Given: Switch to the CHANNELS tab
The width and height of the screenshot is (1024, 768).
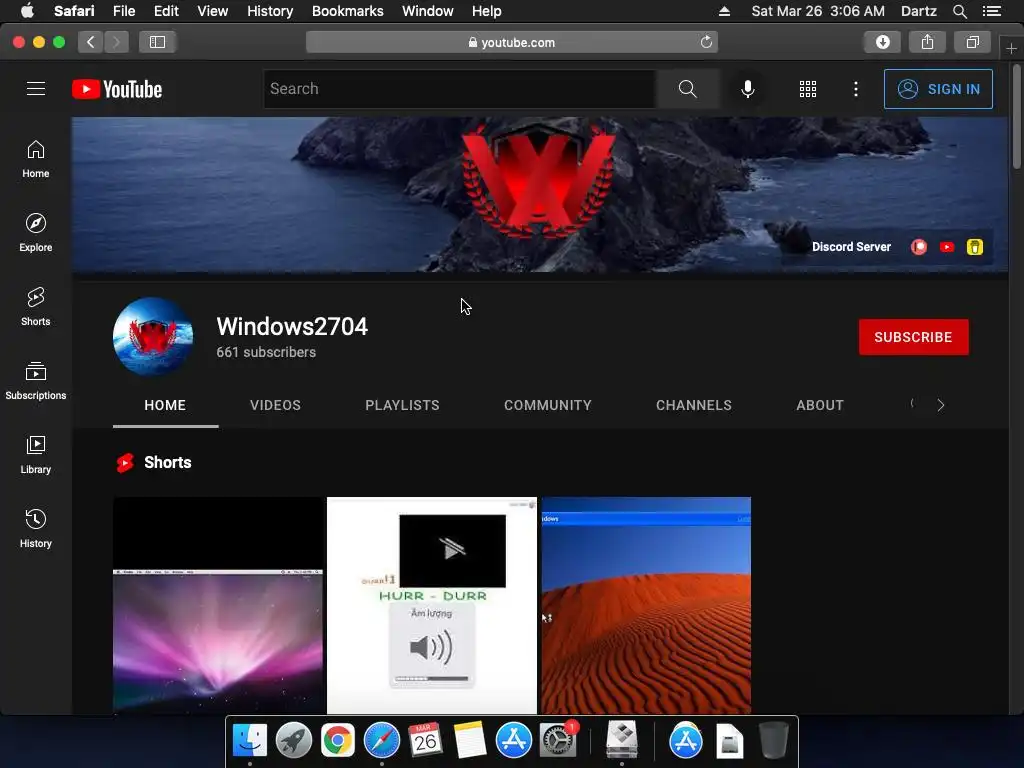Looking at the screenshot, I should coord(694,405).
